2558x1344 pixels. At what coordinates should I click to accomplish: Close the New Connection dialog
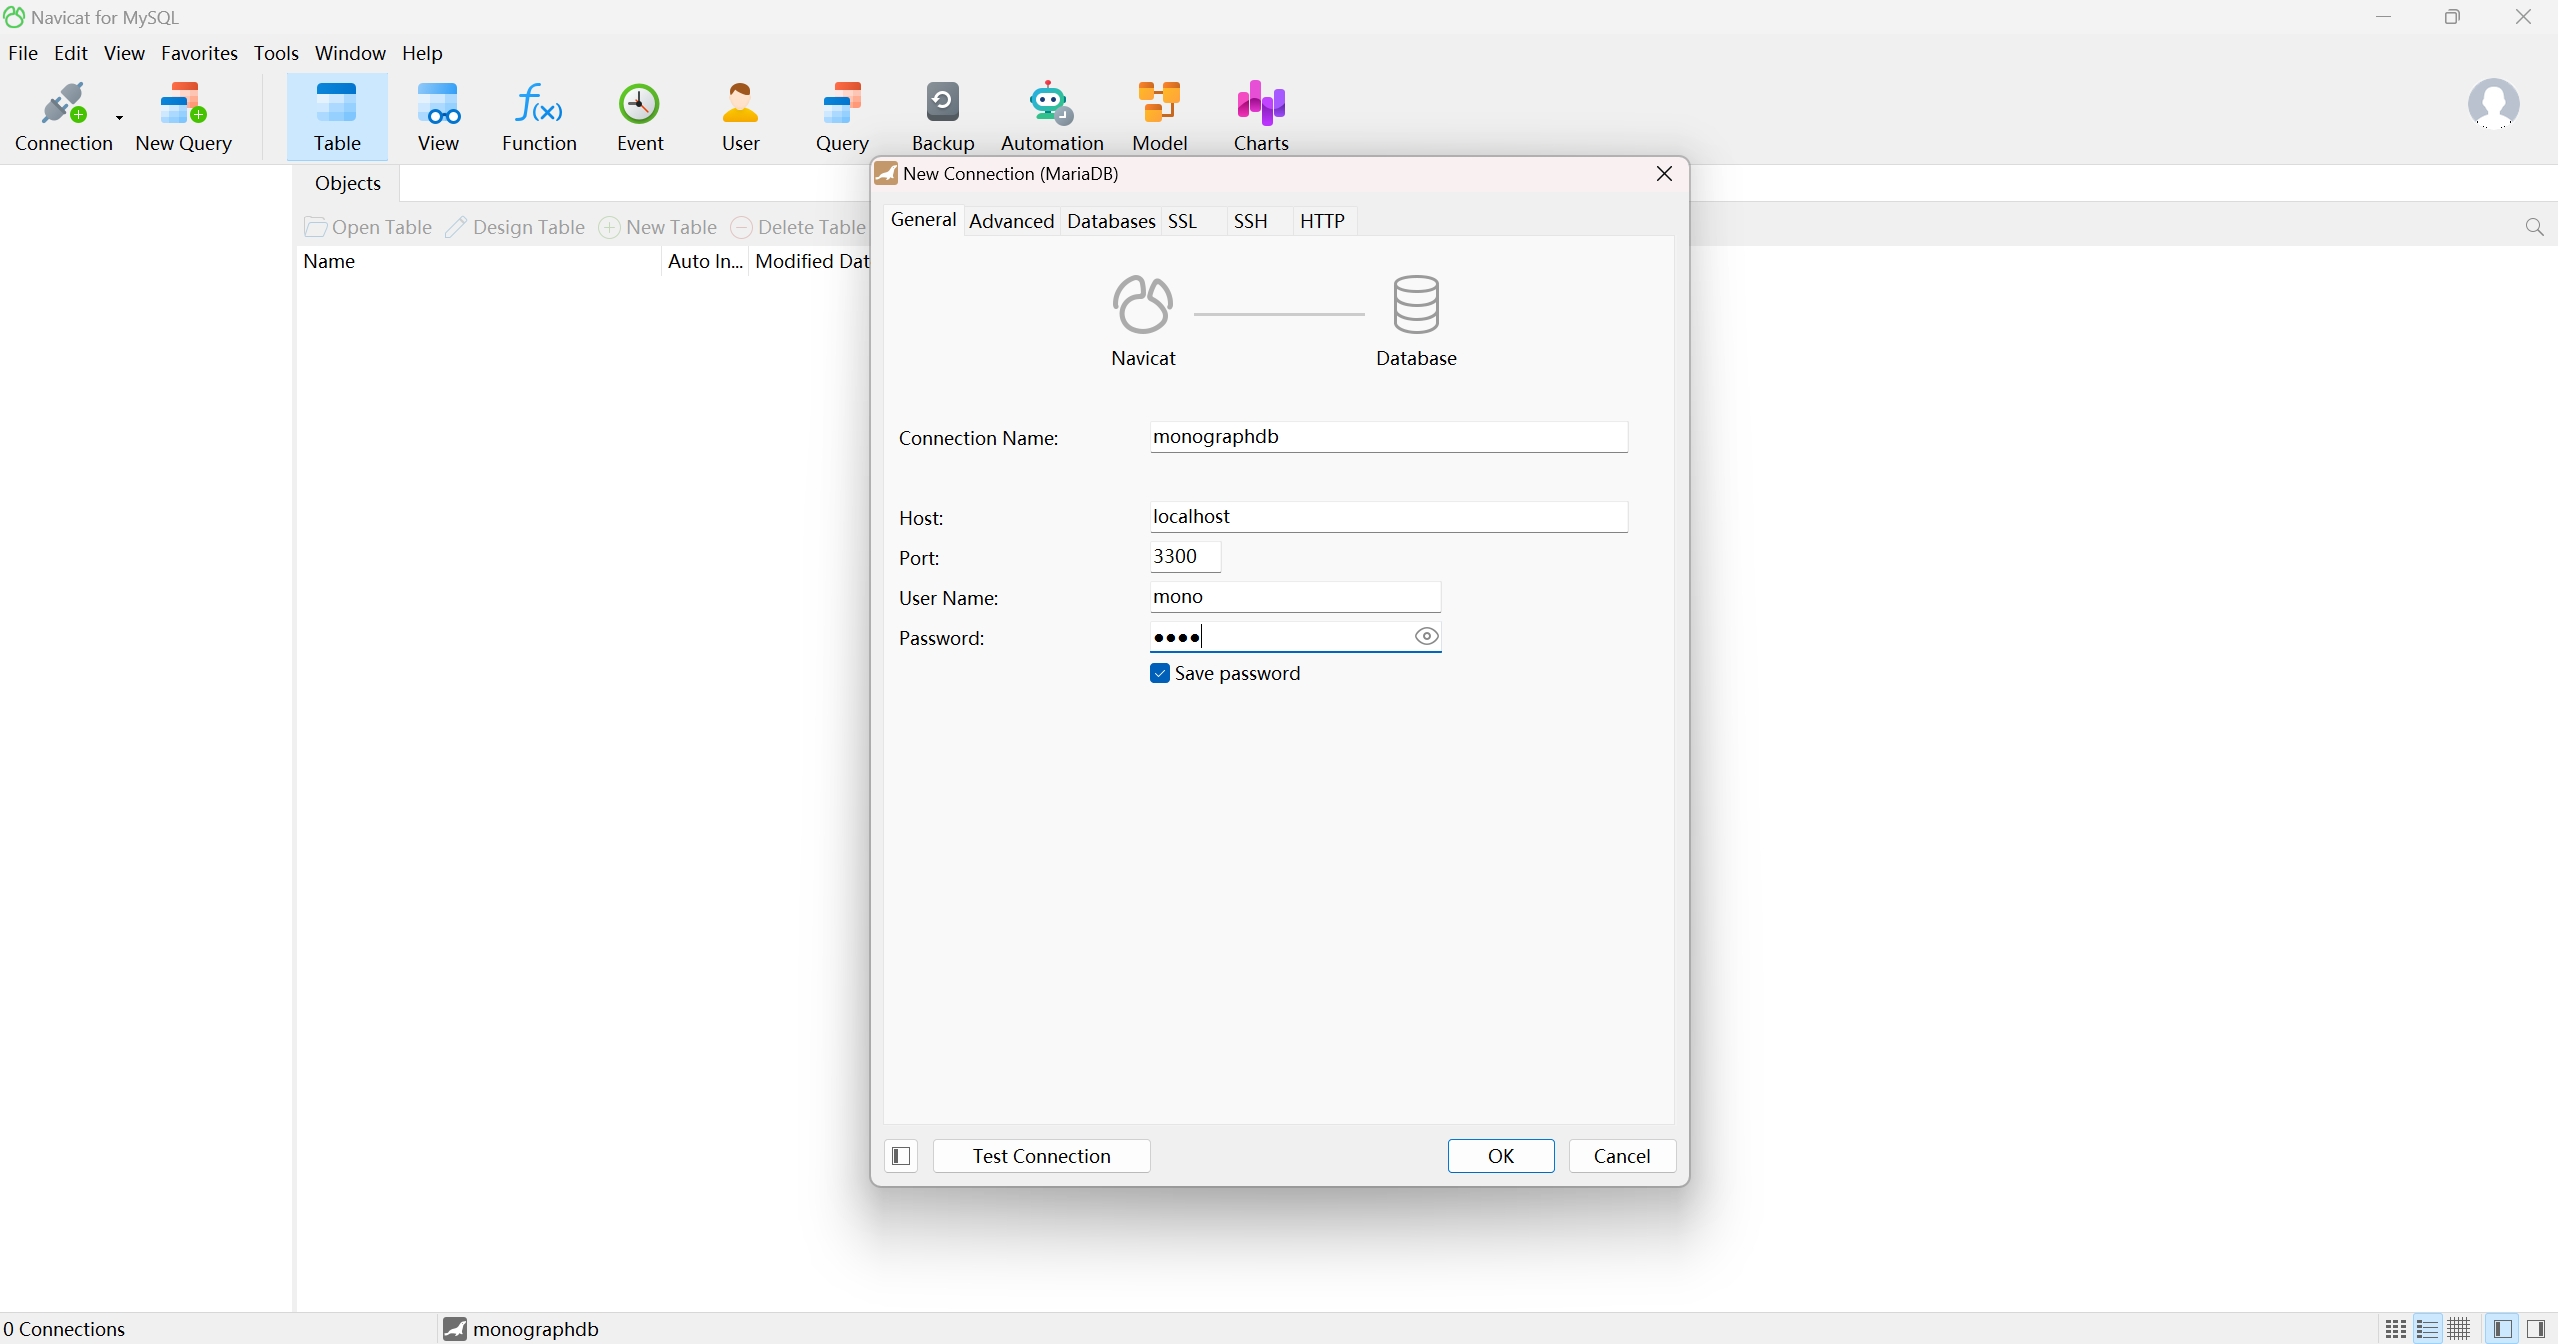pos(1664,174)
